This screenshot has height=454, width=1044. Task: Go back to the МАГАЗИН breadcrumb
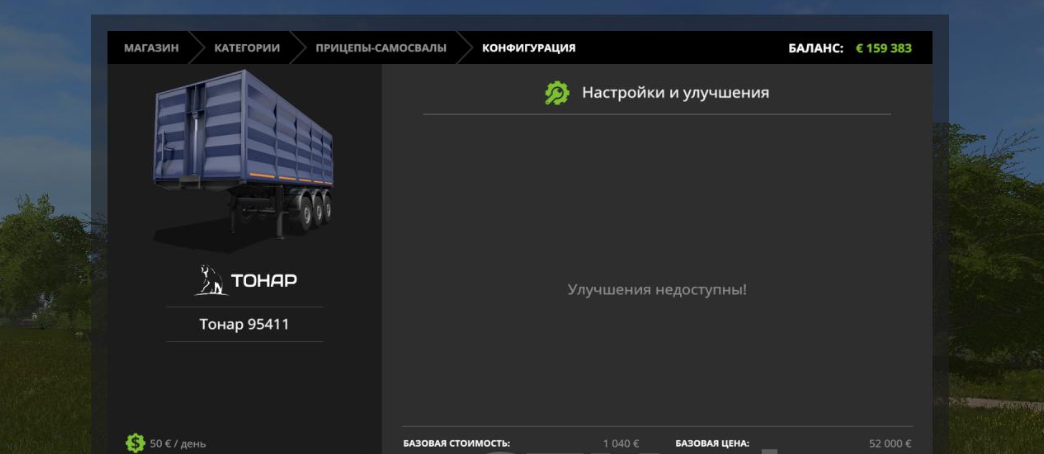pos(151,48)
